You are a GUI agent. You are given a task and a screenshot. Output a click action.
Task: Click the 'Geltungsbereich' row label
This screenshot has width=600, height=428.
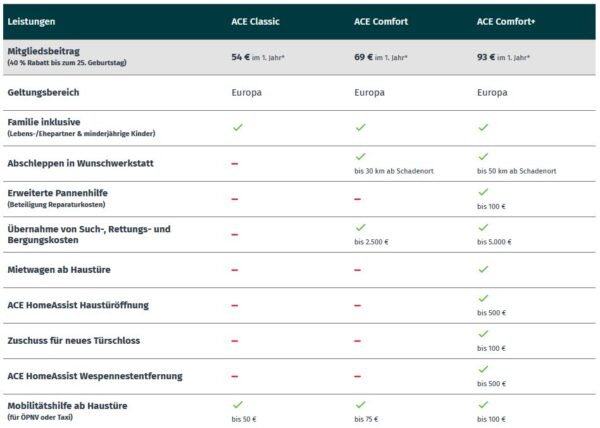[x=43, y=93]
